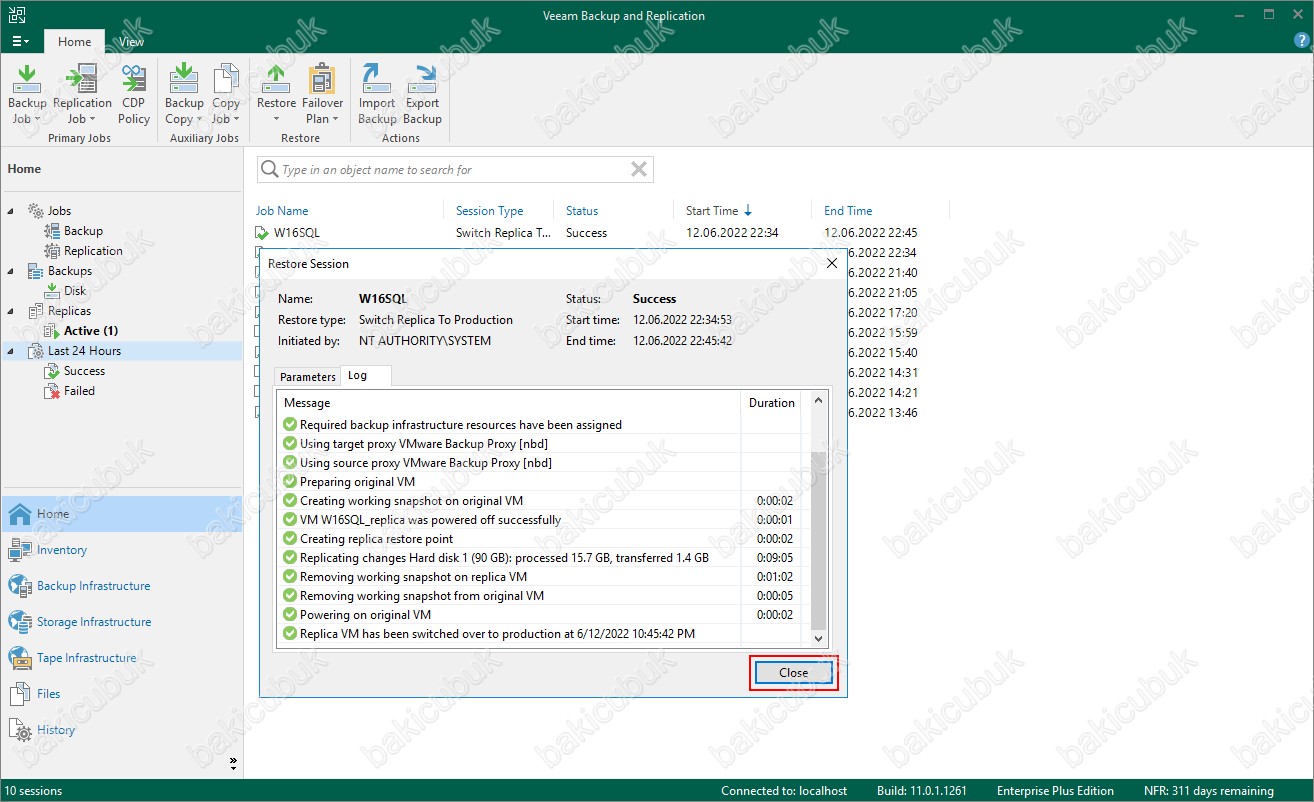This screenshot has width=1314, height=802.
Task: Create a CDP Policy from ribbon
Action: coord(134,95)
